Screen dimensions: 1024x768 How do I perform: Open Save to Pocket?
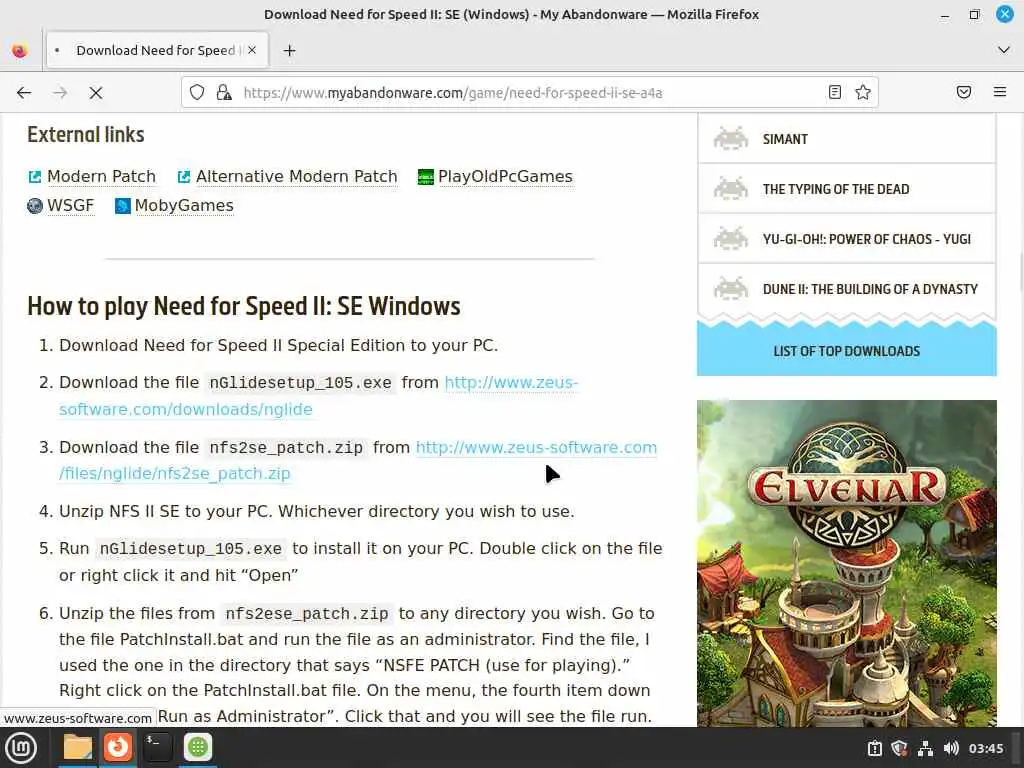pos(964,93)
